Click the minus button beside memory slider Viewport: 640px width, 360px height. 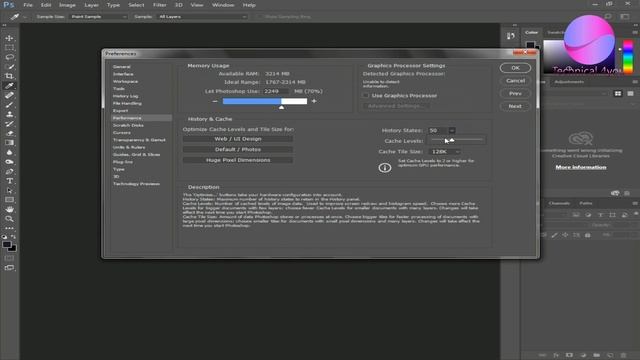coord(215,101)
